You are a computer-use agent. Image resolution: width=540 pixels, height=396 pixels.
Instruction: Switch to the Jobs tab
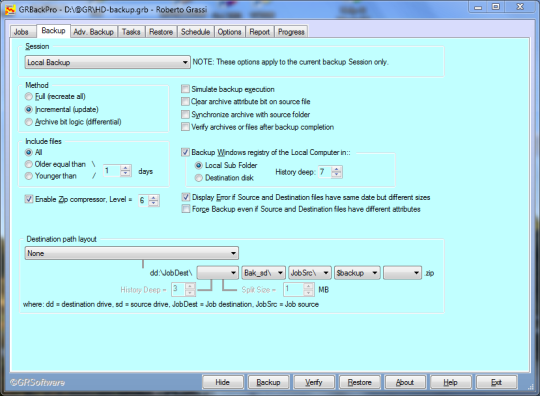21,32
